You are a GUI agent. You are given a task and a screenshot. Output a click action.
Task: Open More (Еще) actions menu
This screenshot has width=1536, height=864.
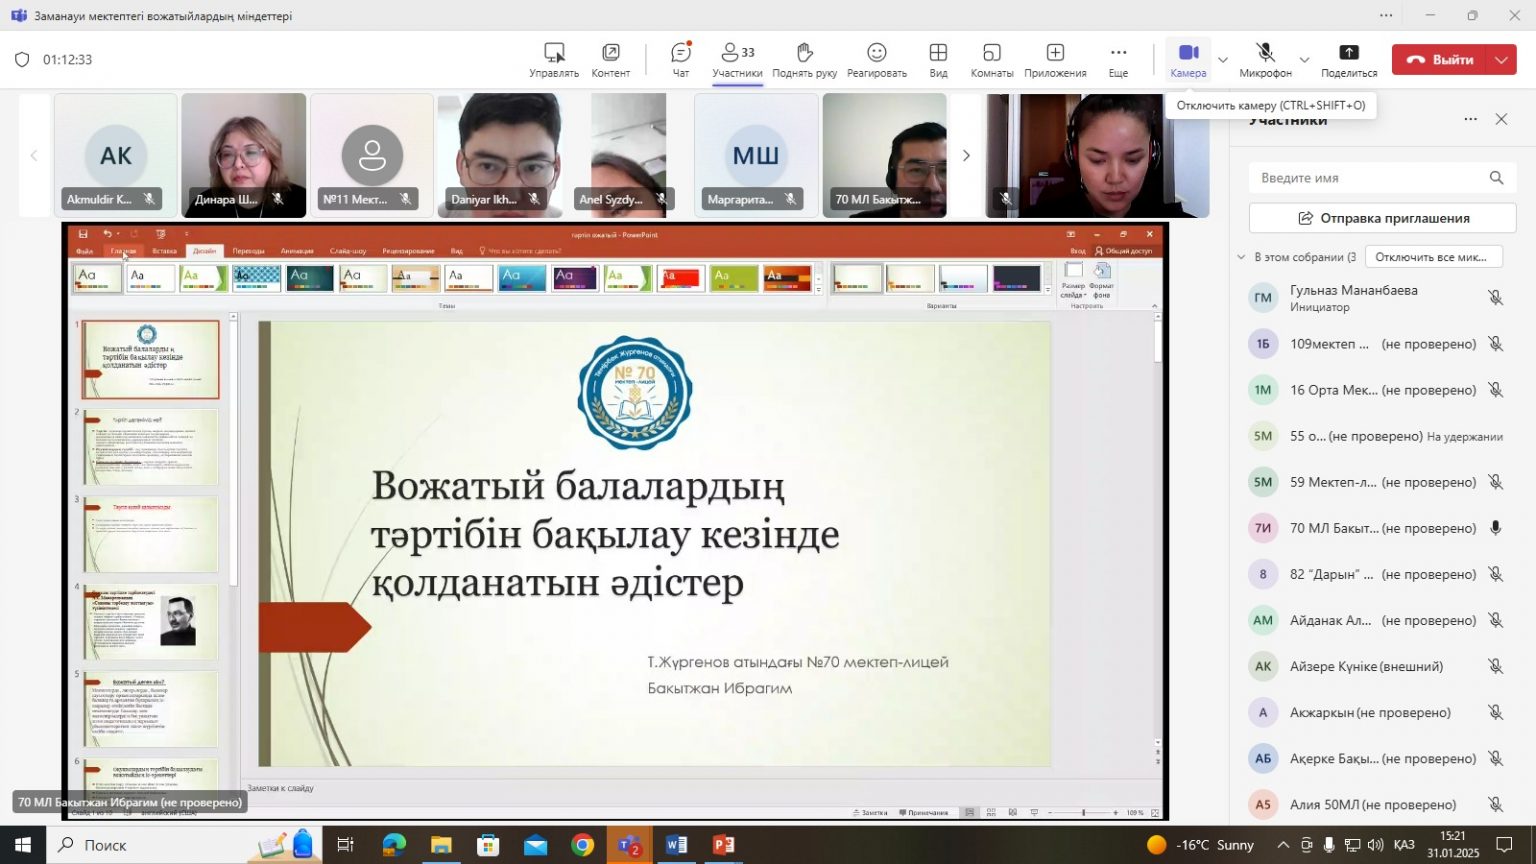coord(1118,59)
